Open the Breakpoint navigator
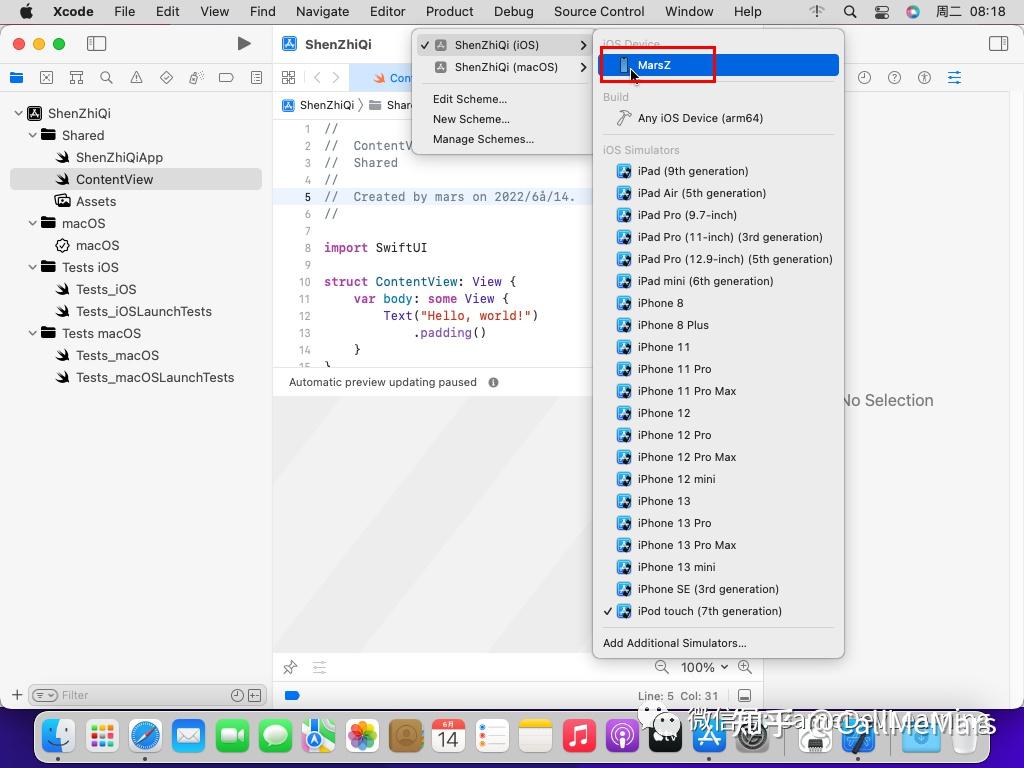This screenshot has height=768, width=1024. 226,78
